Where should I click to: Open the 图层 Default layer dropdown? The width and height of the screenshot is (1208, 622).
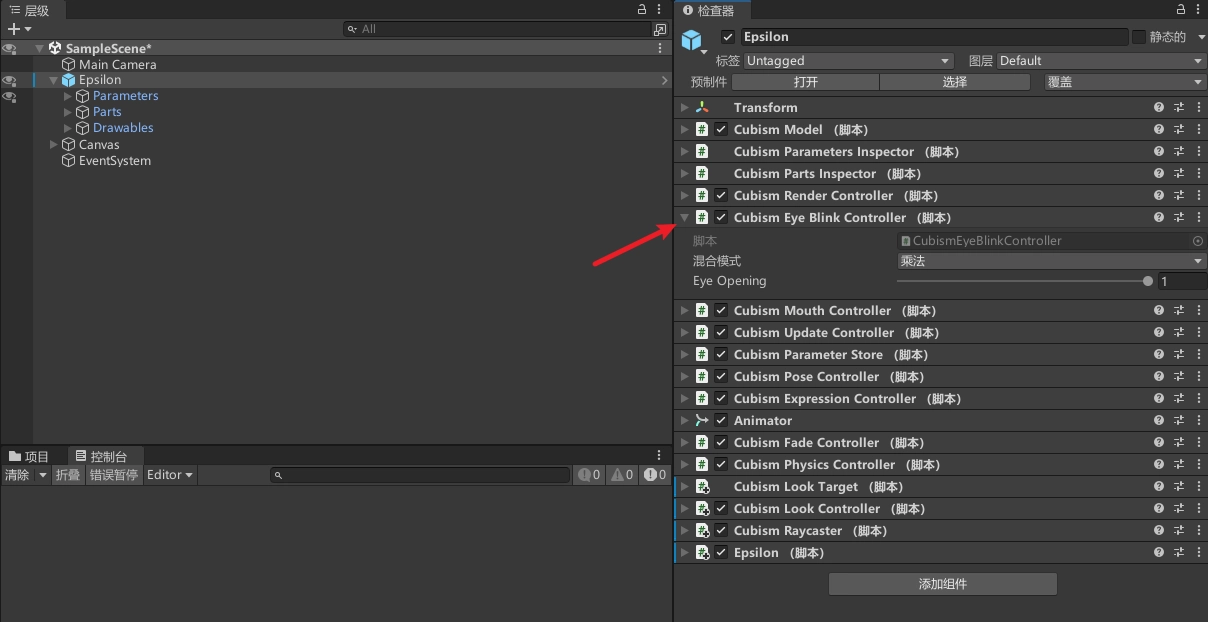tap(1102, 61)
